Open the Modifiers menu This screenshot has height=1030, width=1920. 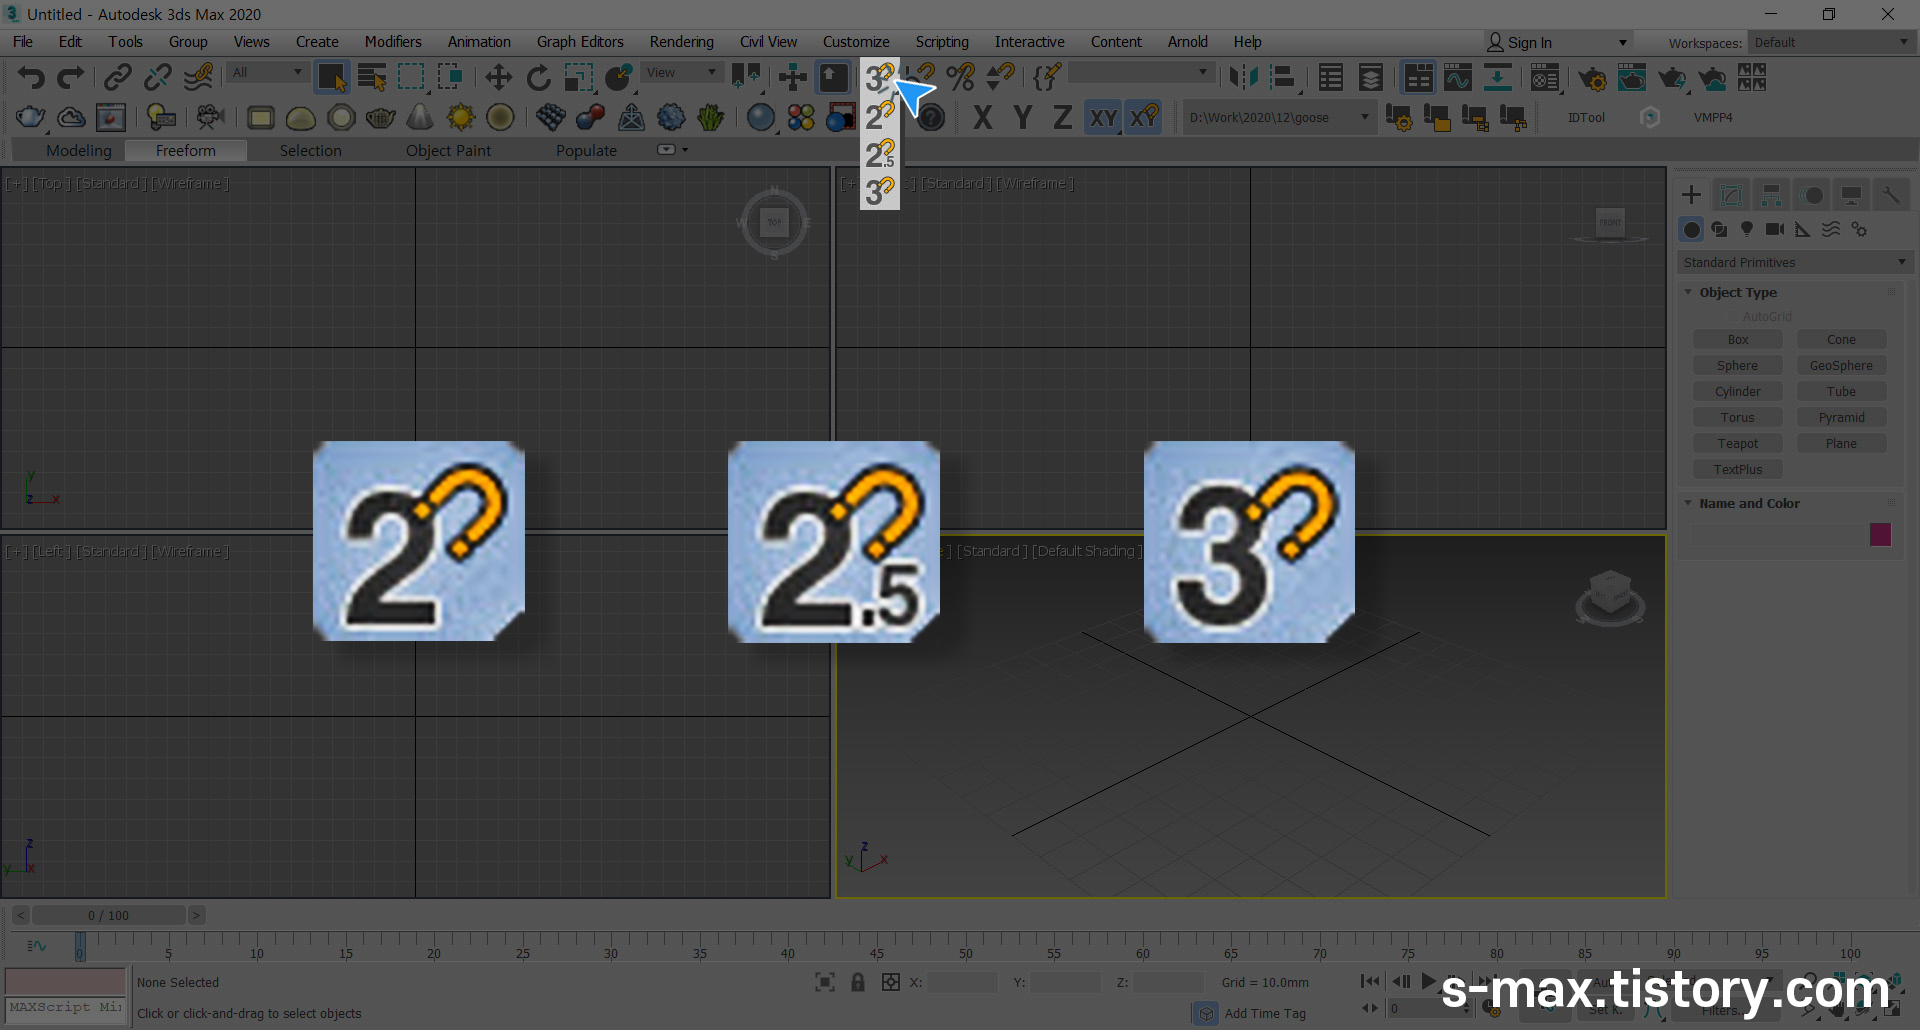393,41
